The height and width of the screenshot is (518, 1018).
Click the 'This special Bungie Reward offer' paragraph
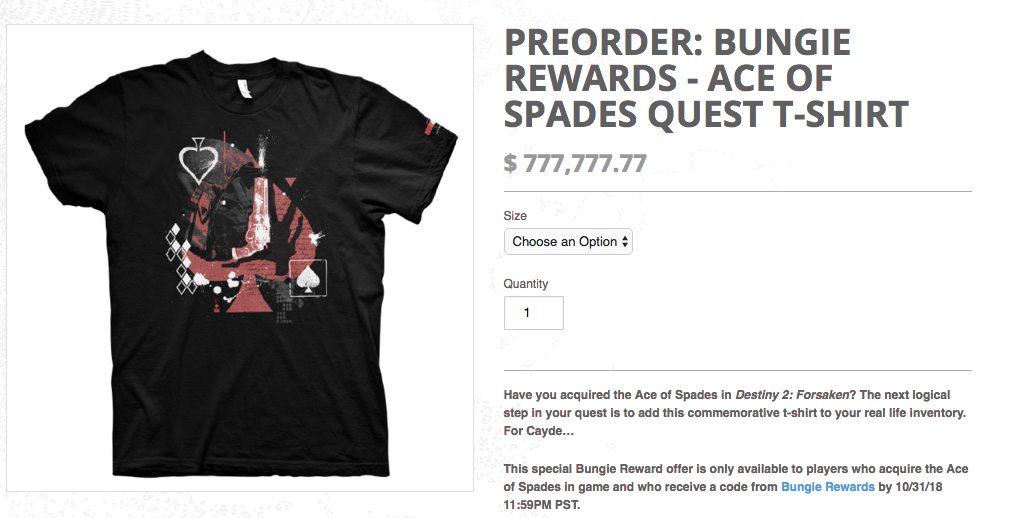pyautogui.click(x=738, y=469)
